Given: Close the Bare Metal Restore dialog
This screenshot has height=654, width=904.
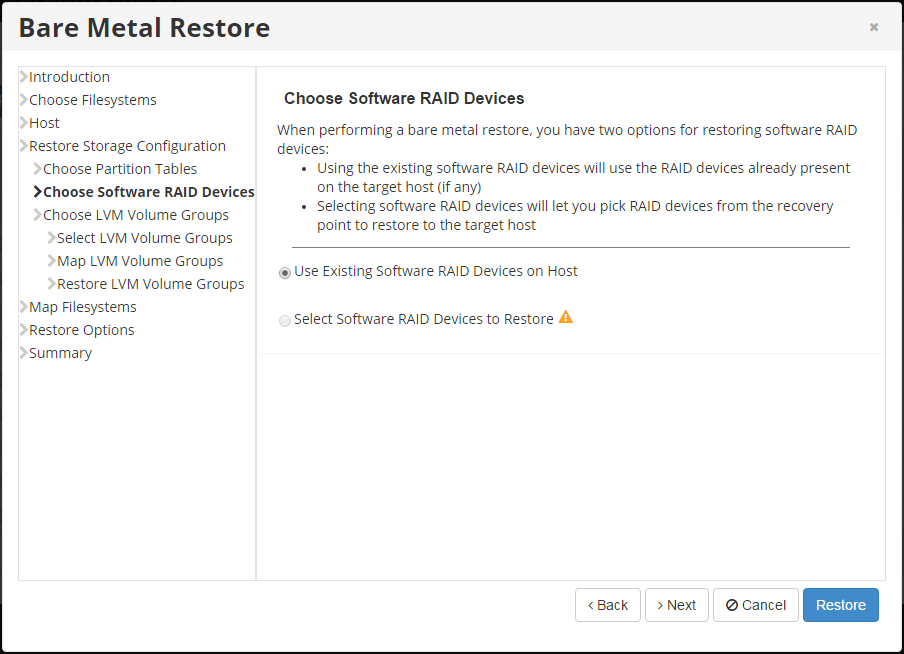Looking at the screenshot, I should (873, 27).
